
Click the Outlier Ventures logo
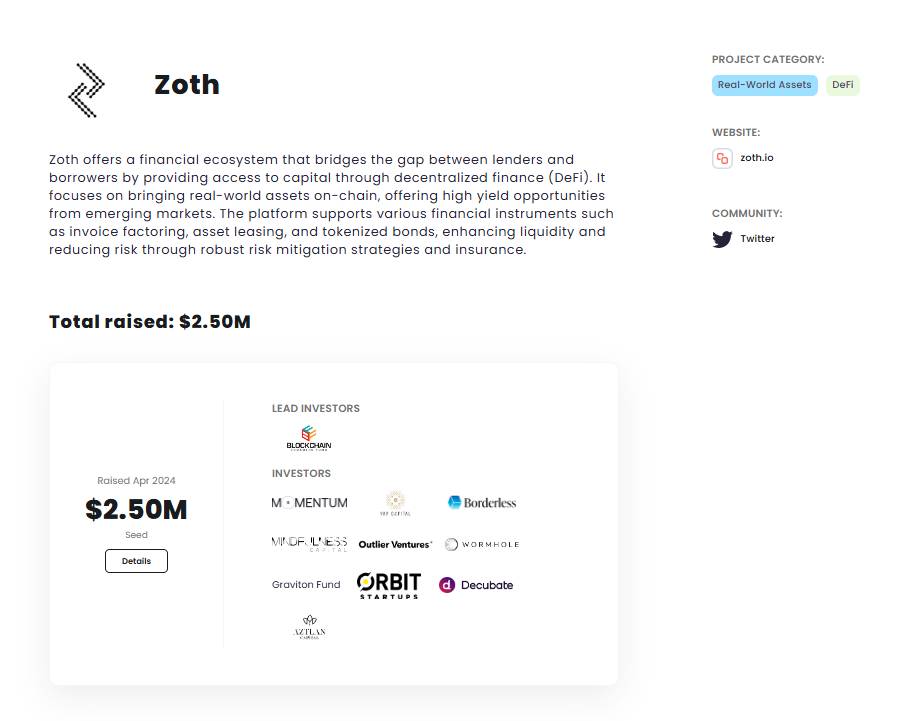click(x=395, y=544)
